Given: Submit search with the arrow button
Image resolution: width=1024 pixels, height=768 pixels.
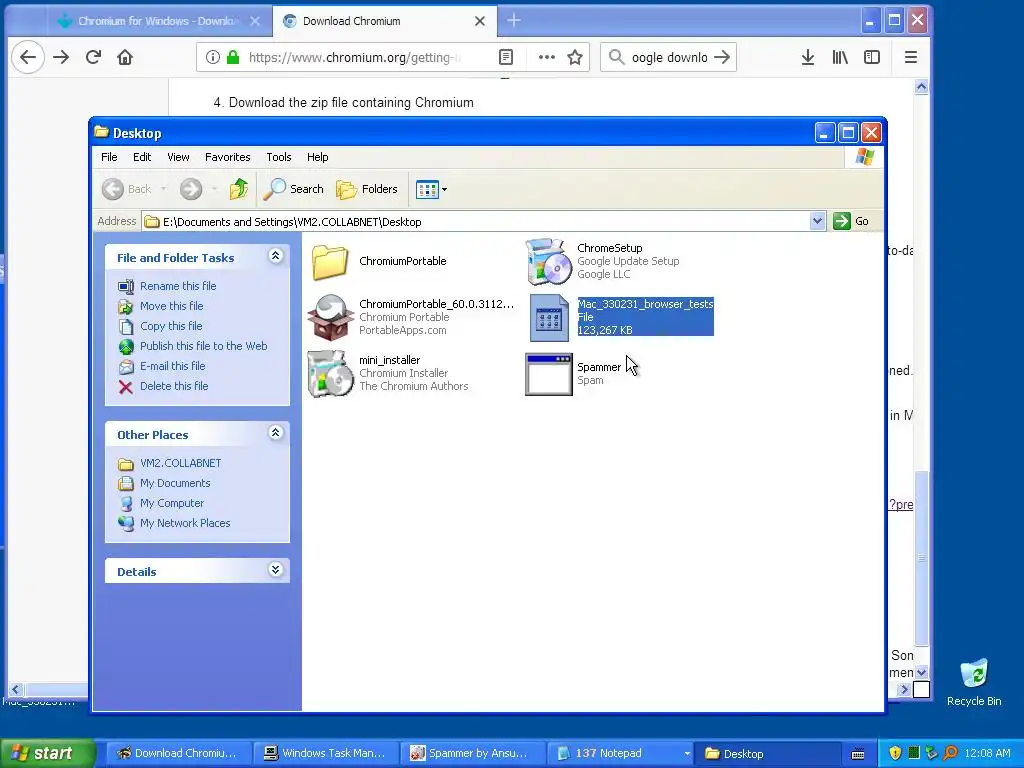Looking at the screenshot, I should point(722,57).
